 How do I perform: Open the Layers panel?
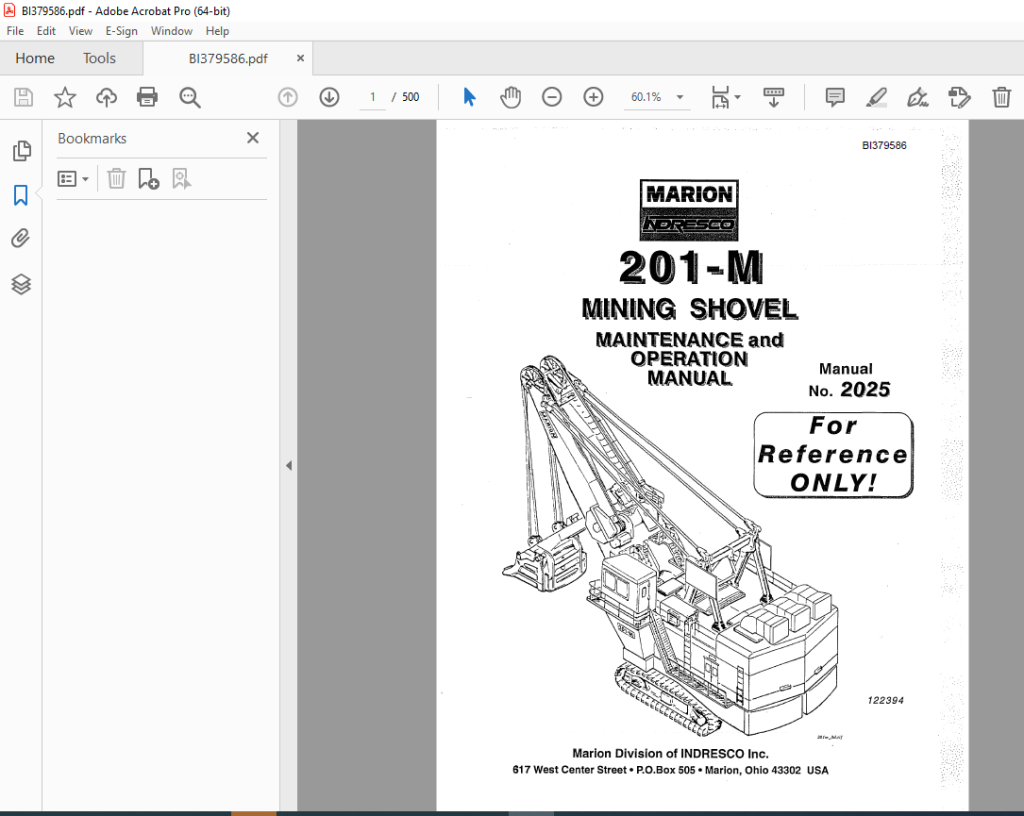21,284
